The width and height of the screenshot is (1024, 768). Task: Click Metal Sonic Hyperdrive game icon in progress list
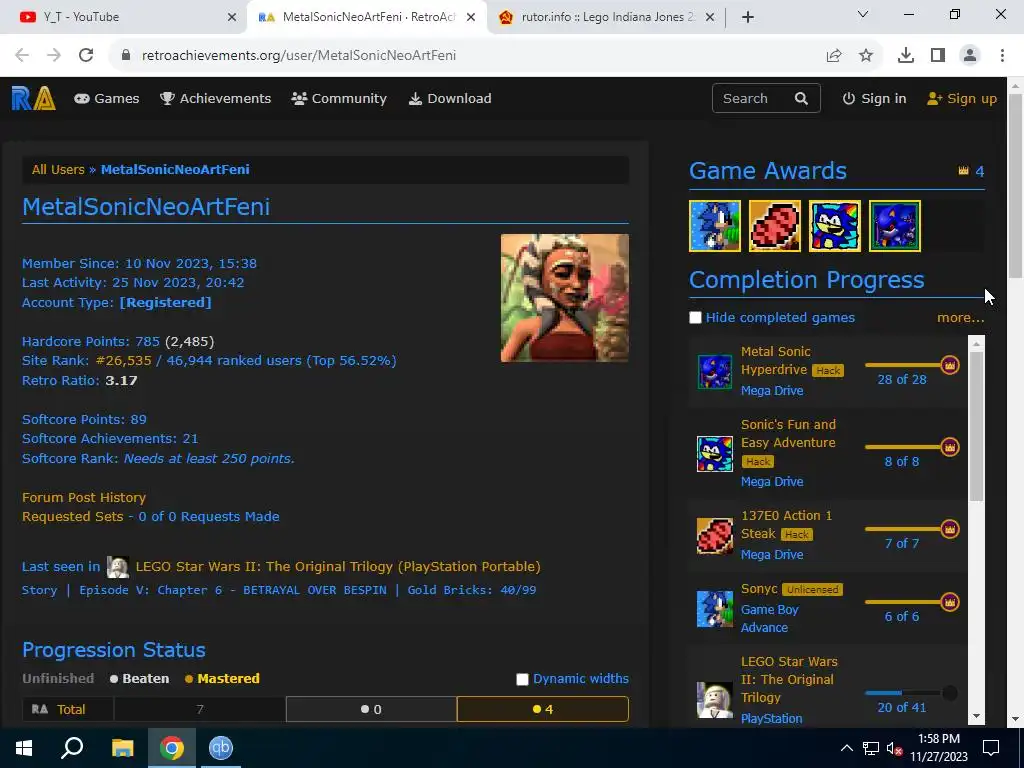(x=714, y=372)
